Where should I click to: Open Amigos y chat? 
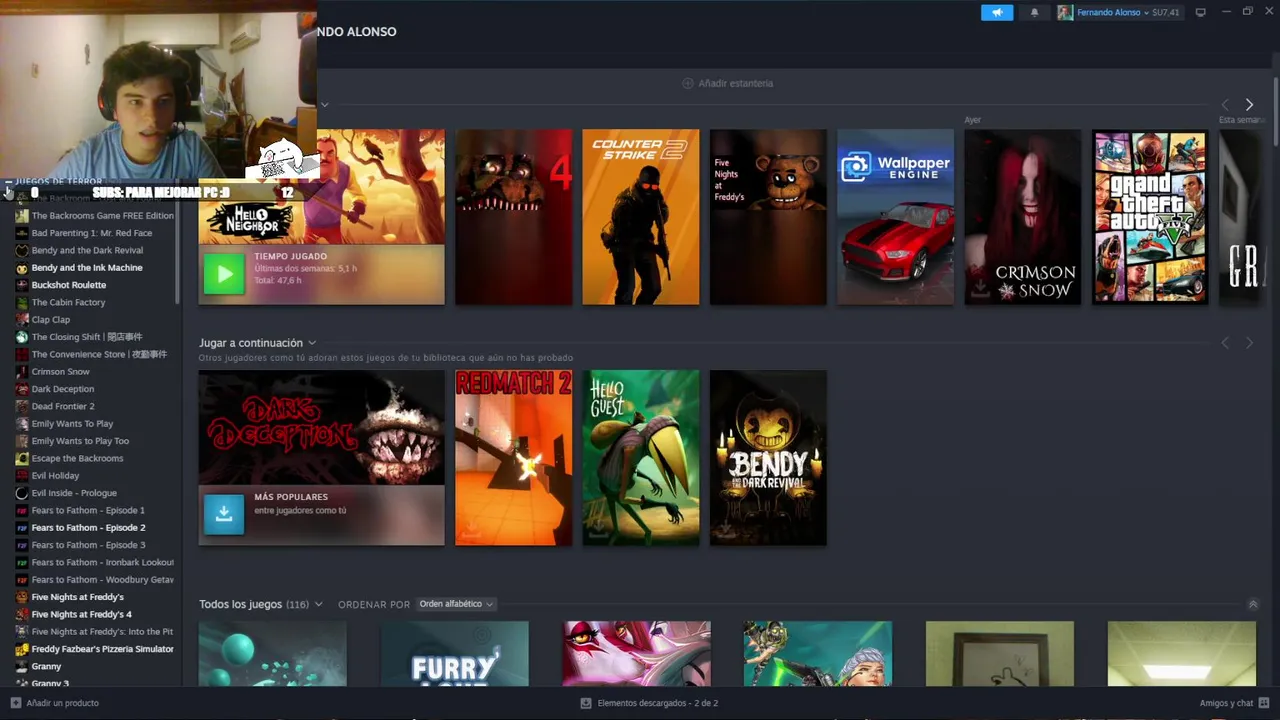1234,703
